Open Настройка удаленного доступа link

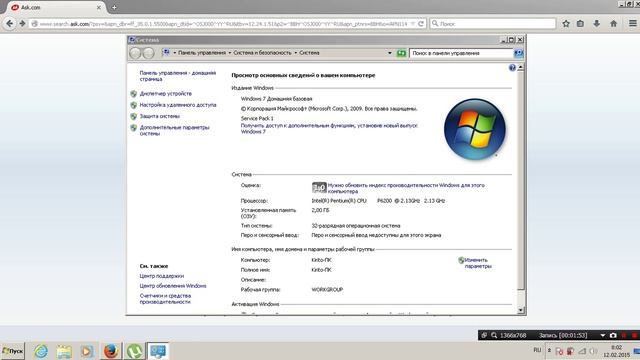point(178,105)
